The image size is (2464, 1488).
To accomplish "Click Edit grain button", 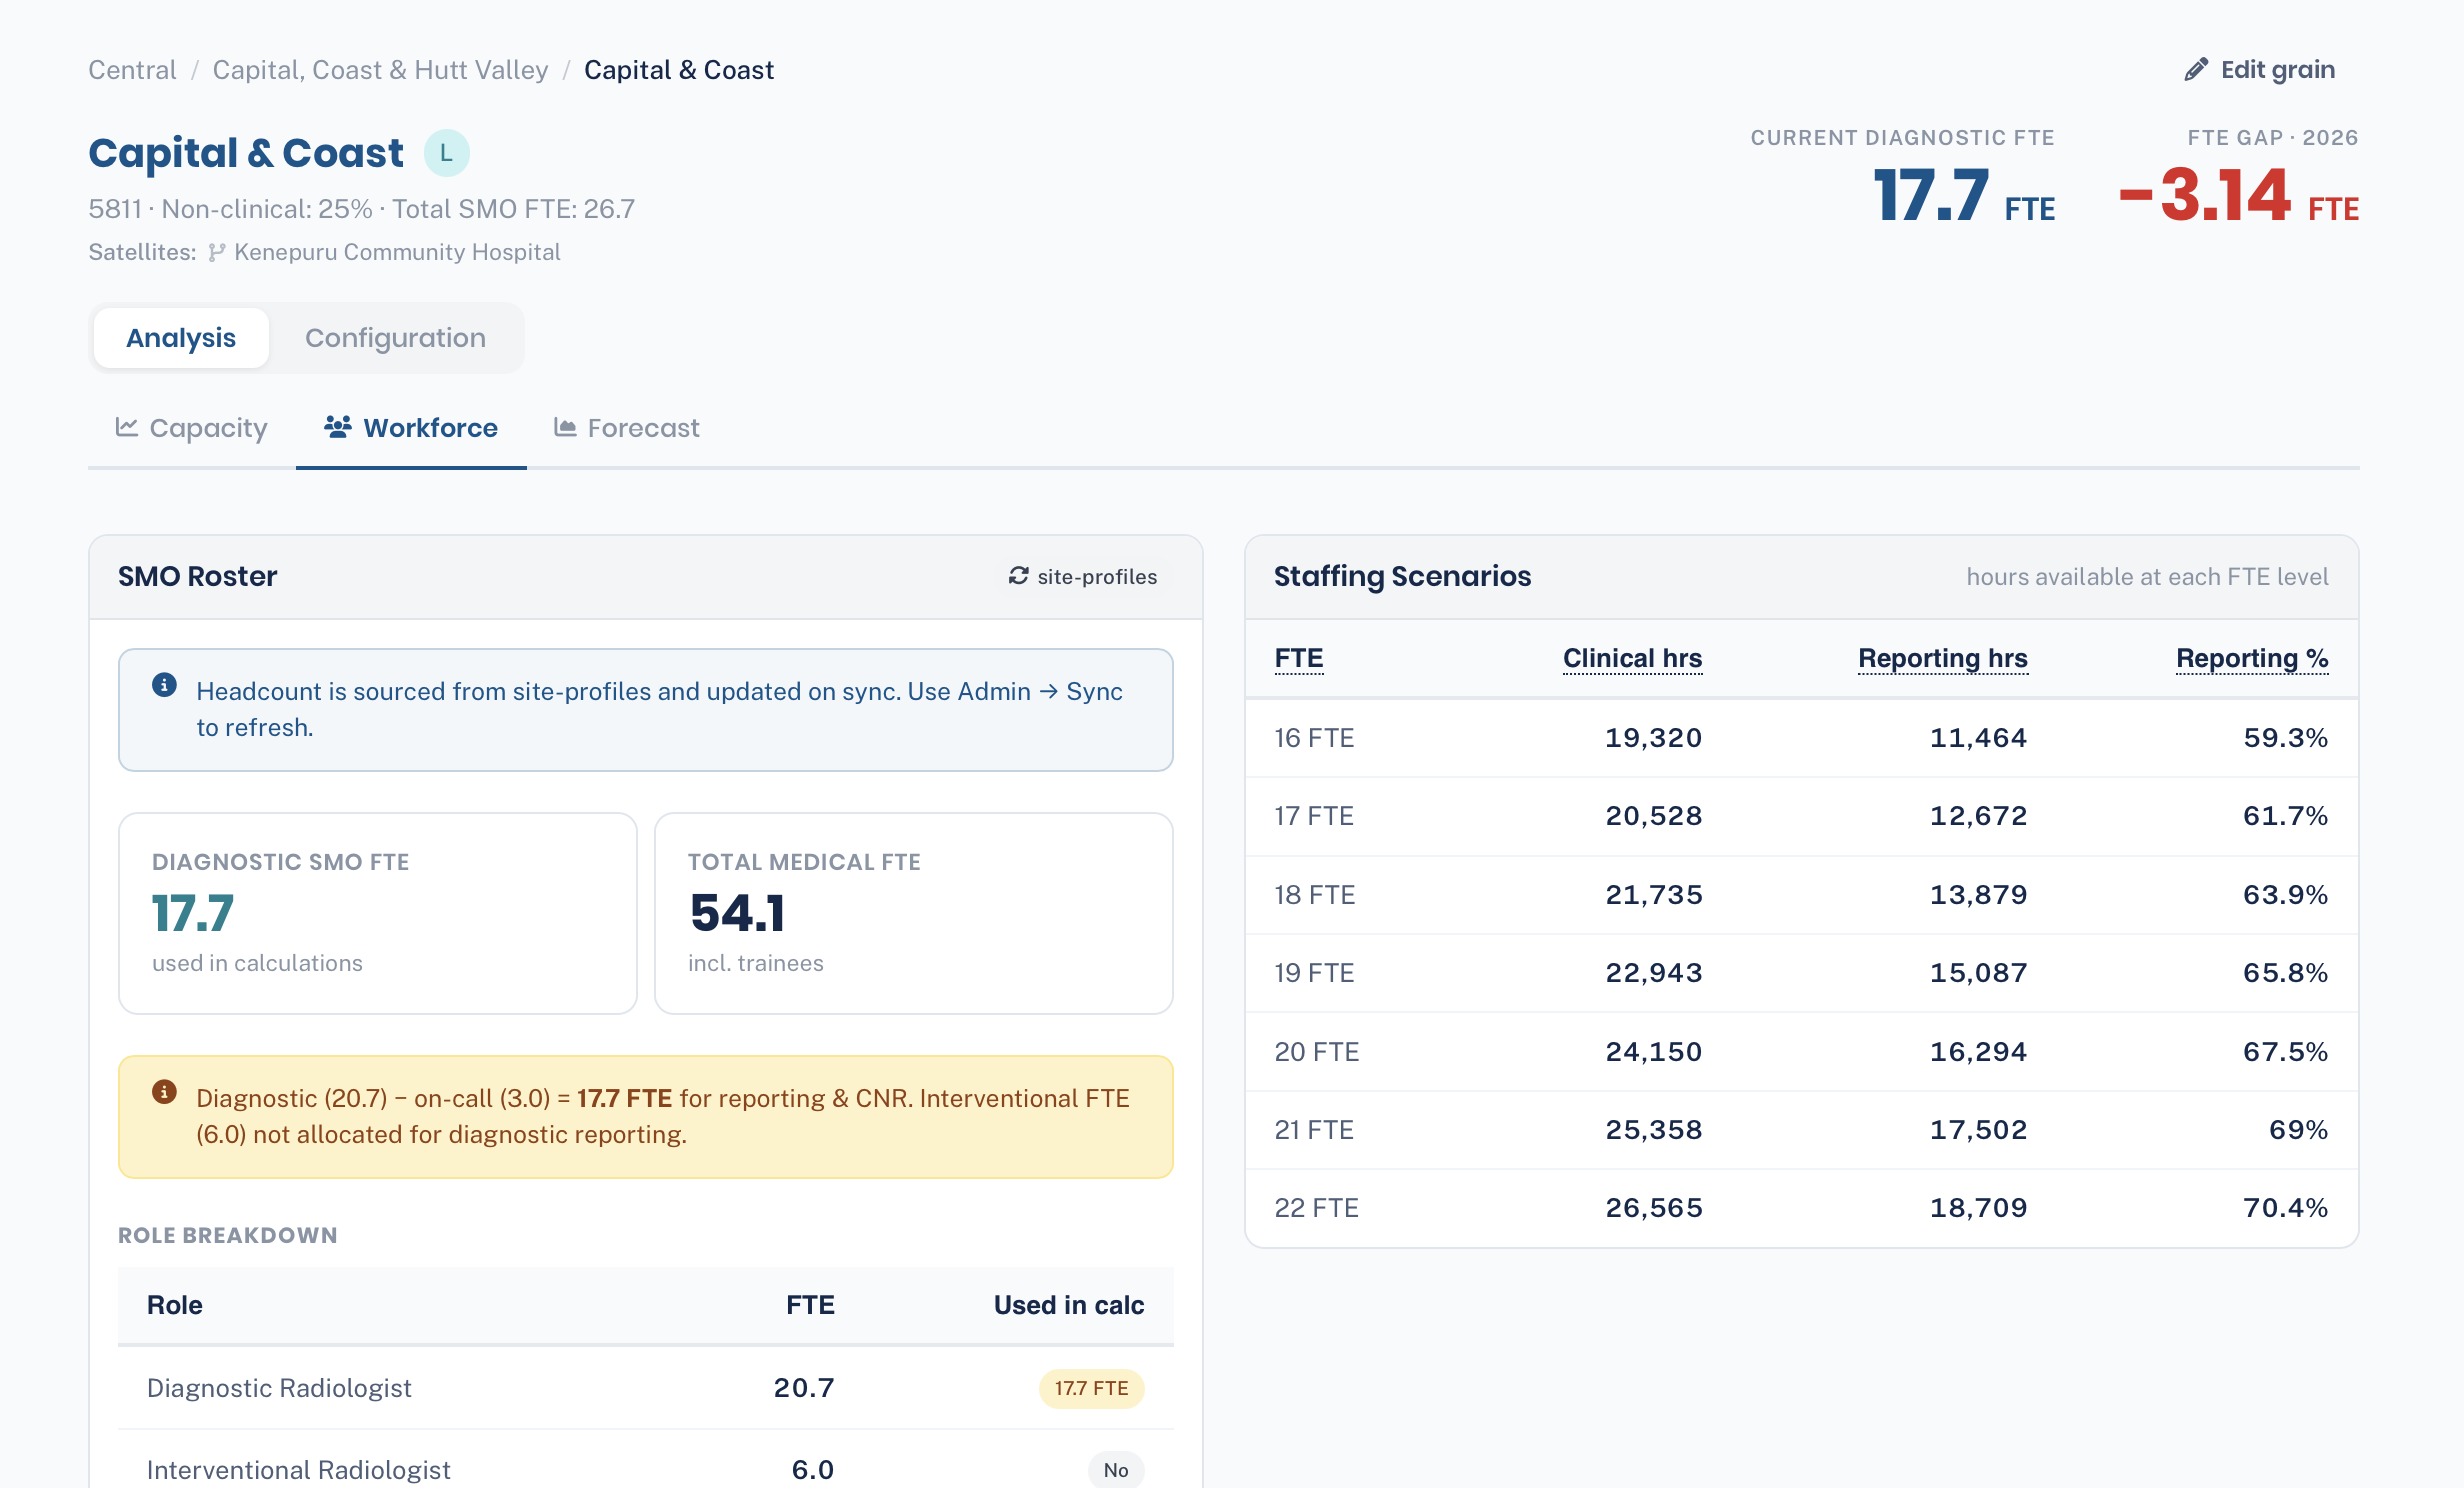I will pos(2260,70).
